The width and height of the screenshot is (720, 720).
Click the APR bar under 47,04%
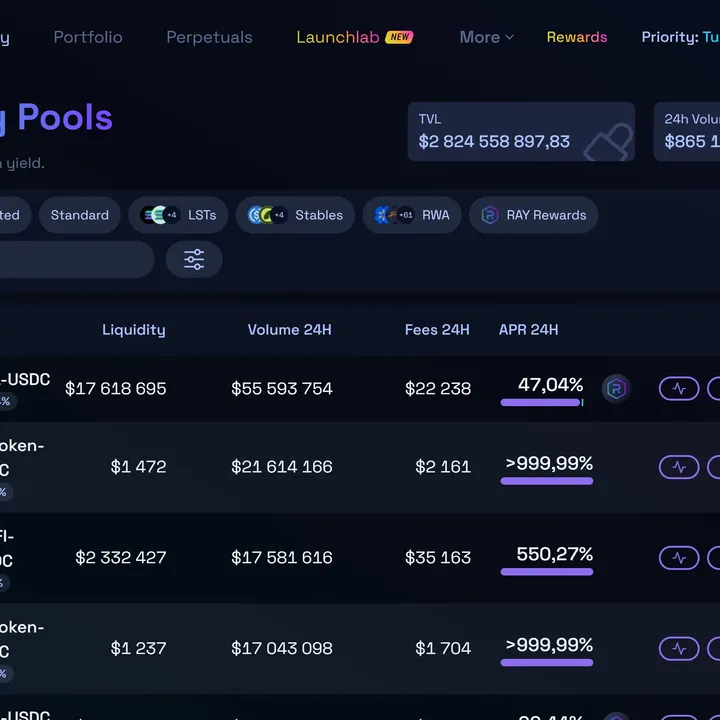[541, 403]
